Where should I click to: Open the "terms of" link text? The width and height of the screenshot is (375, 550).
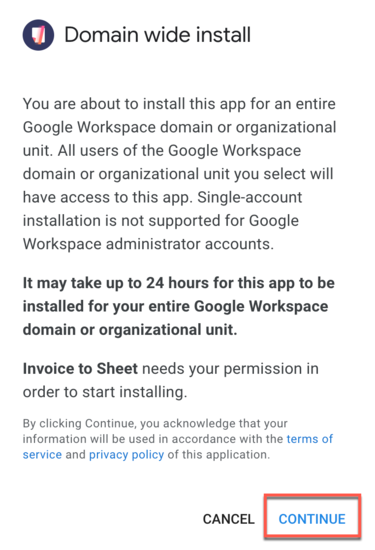tap(310, 439)
